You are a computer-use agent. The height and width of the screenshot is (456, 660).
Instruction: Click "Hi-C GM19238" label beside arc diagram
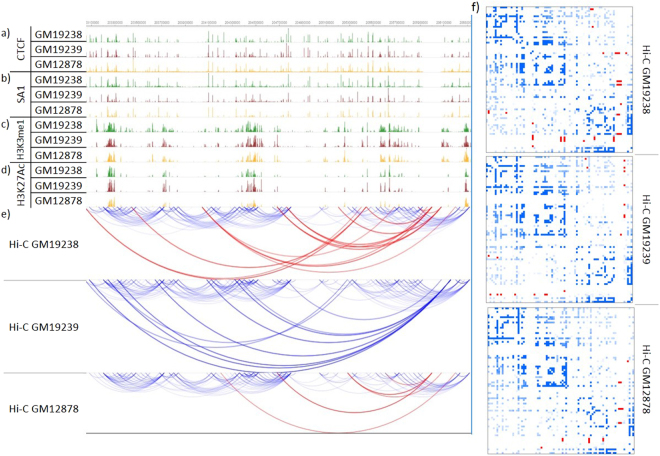(44, 244)
